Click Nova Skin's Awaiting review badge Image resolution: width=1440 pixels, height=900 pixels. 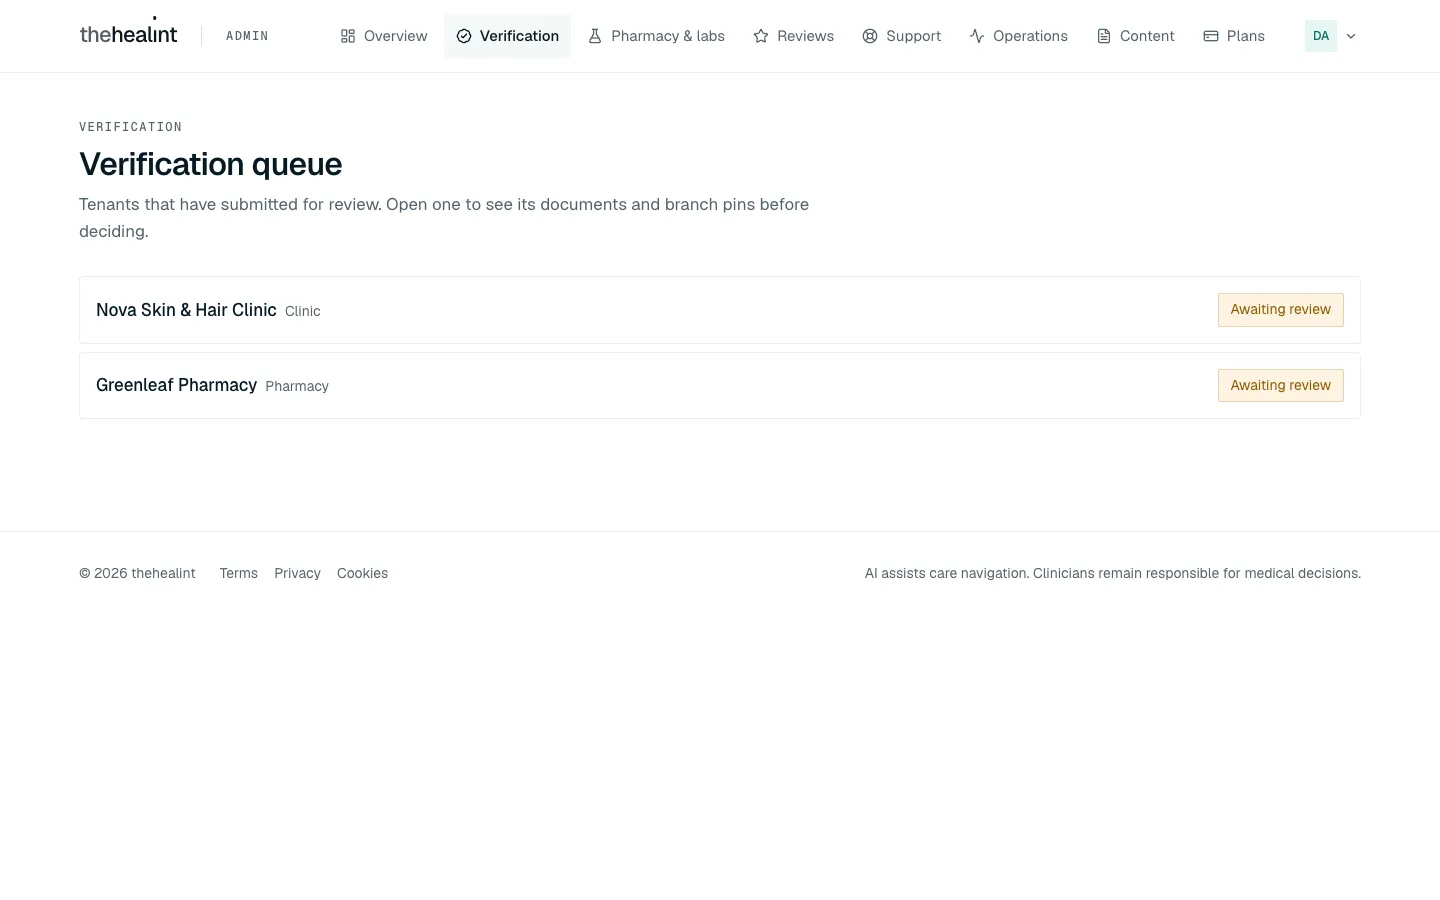(1280, 310)
